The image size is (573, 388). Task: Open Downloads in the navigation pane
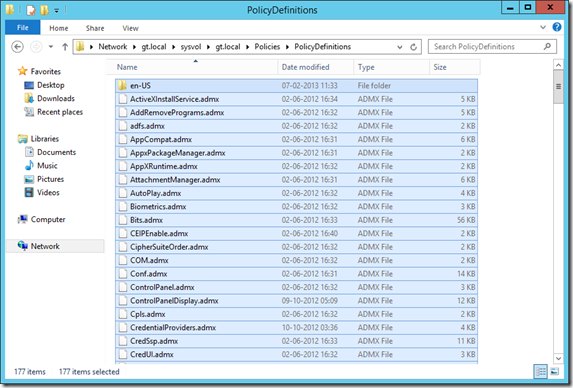[56, 98]
